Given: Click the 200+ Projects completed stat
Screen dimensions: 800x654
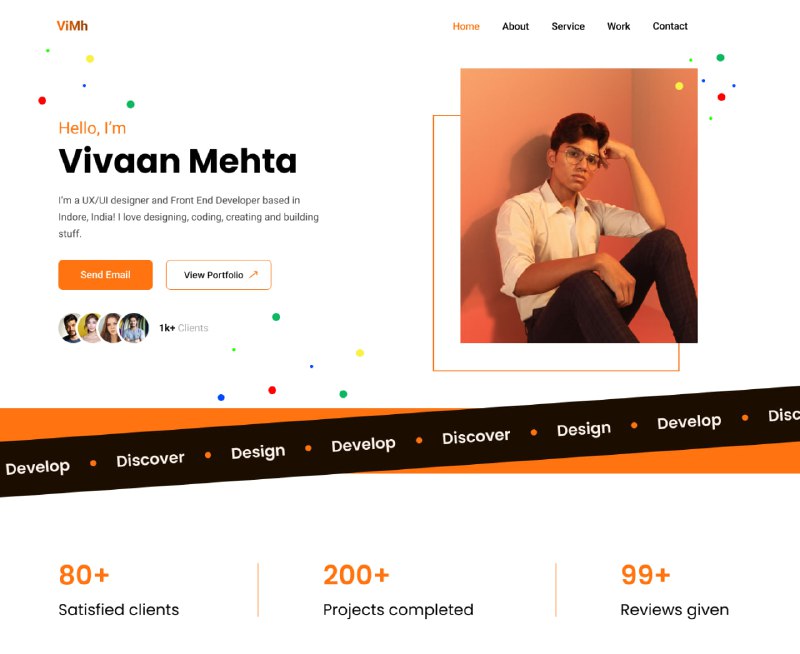Looking at the screenshot, I should [398, 590].
